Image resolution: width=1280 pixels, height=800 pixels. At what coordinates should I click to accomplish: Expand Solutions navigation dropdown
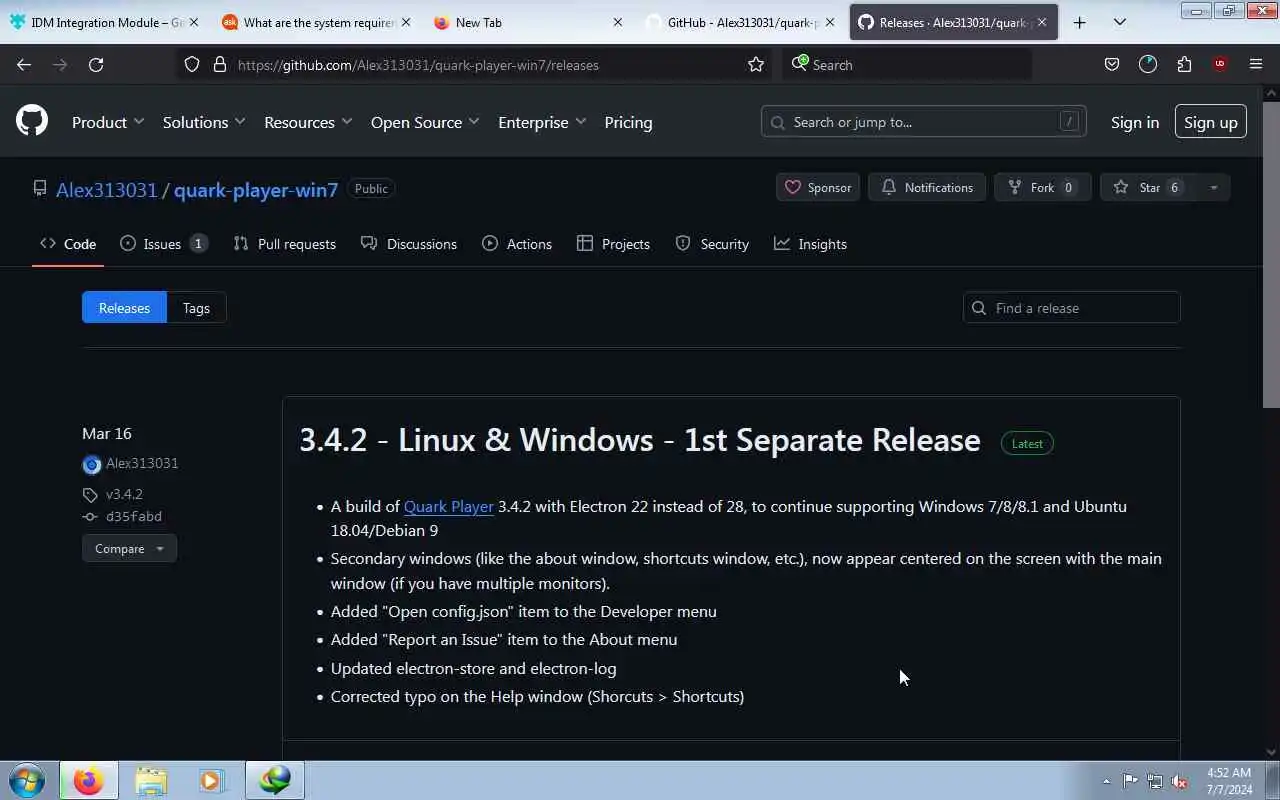[204, 122]
